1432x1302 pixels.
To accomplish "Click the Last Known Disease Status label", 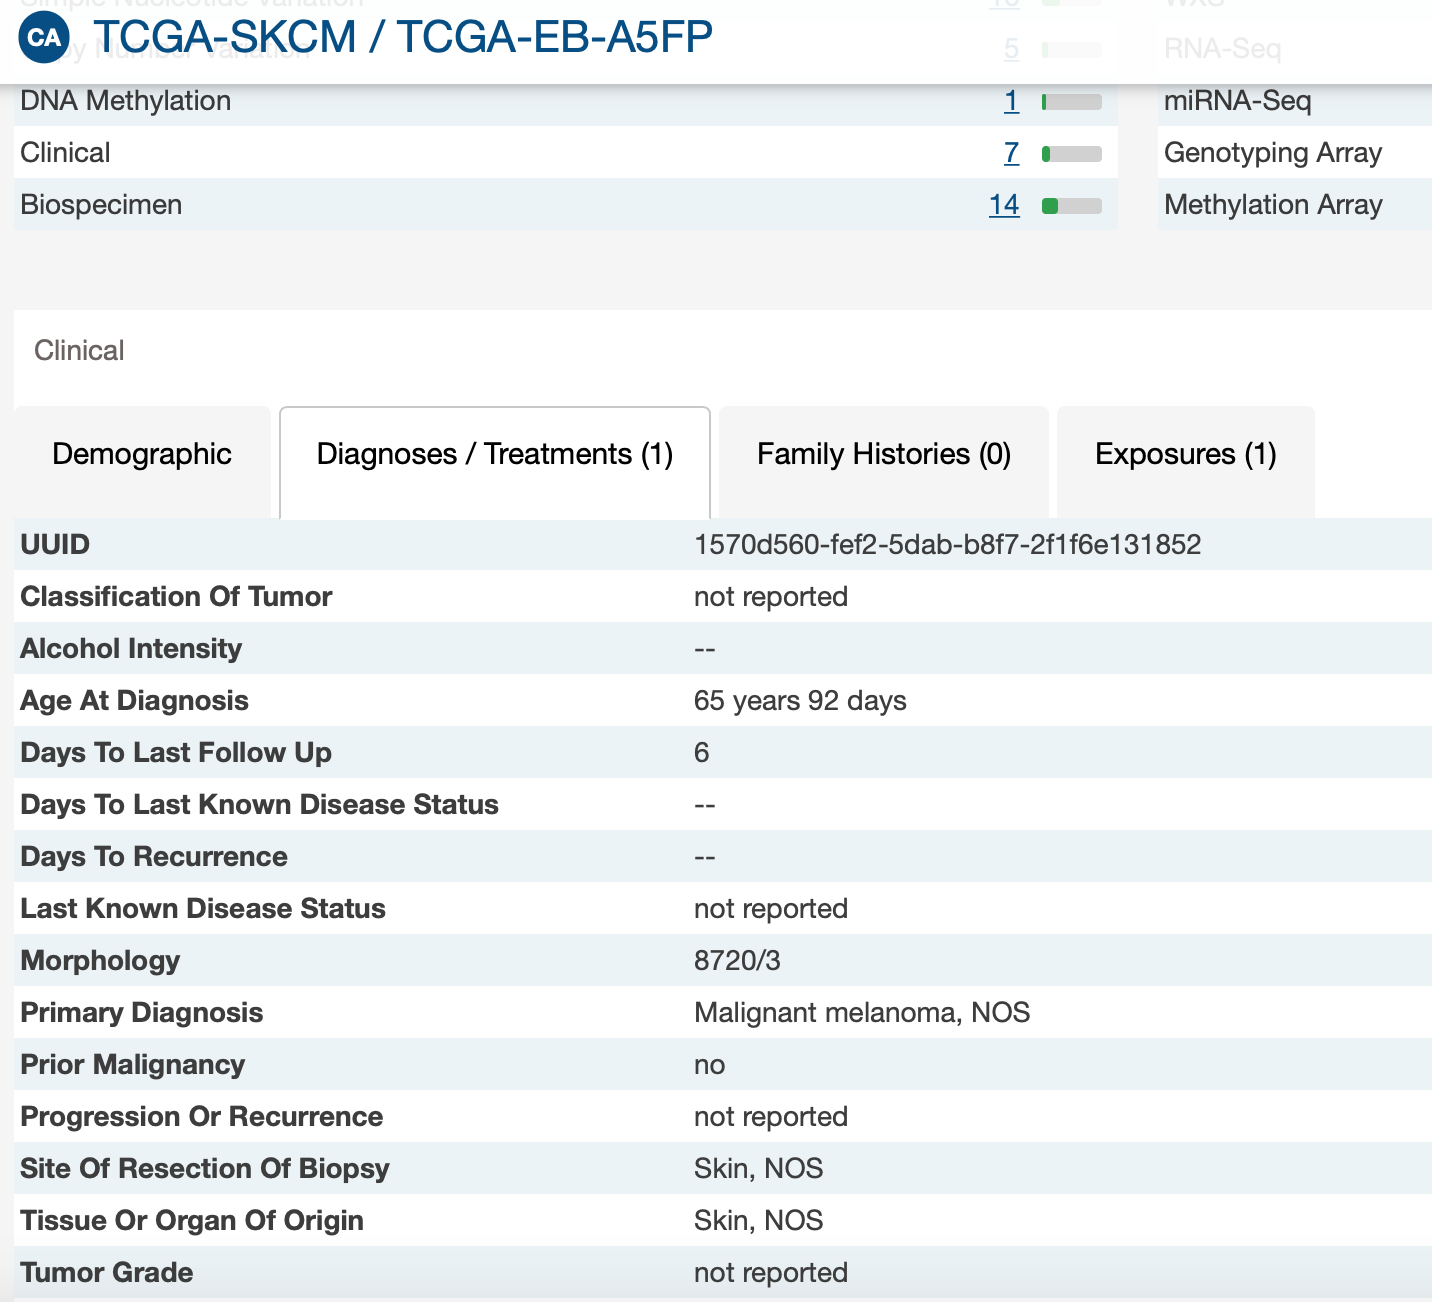I will (x=203, y=909).
